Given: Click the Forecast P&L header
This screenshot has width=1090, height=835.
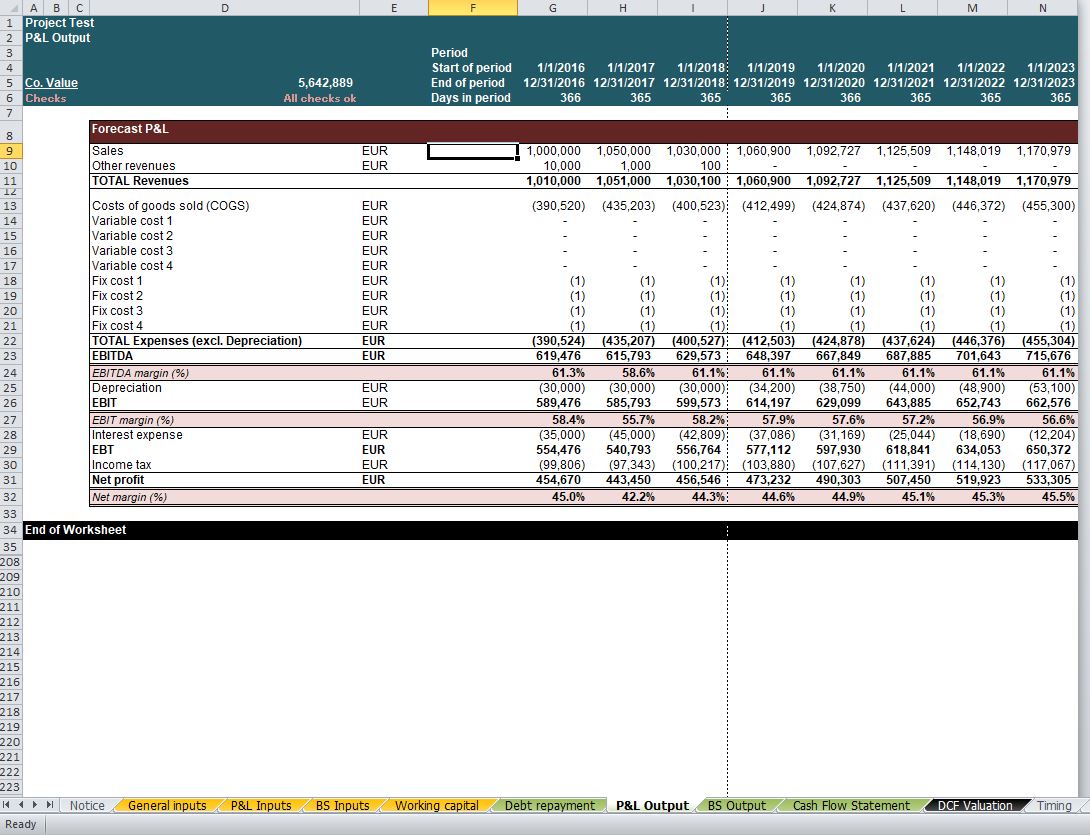Looking at the screenshot, I should [130, 129].
